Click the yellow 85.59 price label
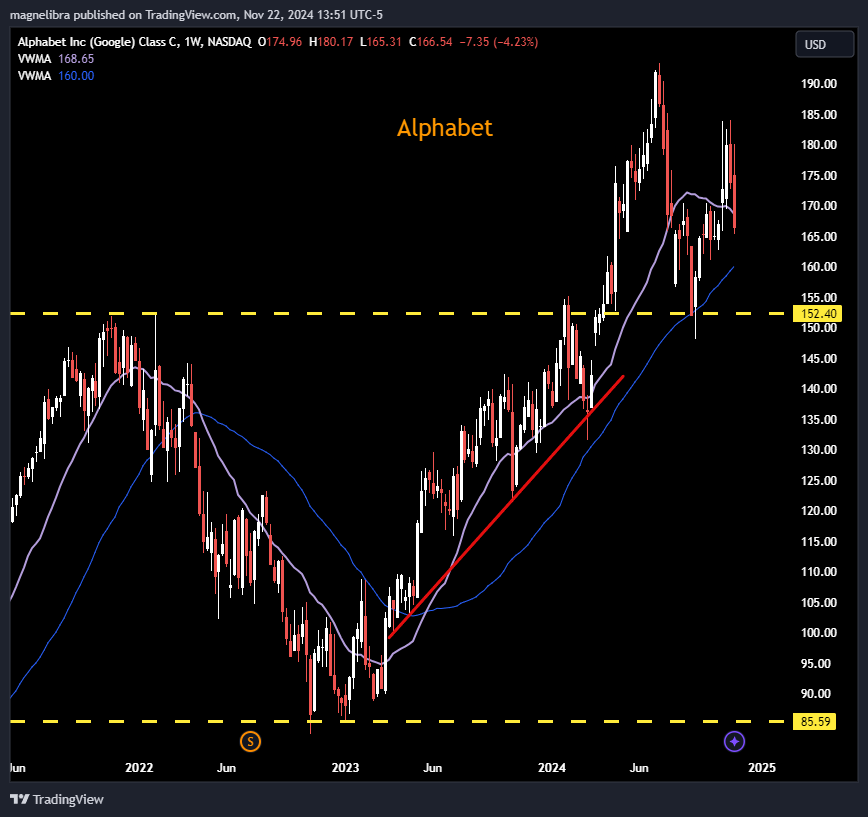The width and height of the screenshot is (868, 817). (x=815, y=722)
